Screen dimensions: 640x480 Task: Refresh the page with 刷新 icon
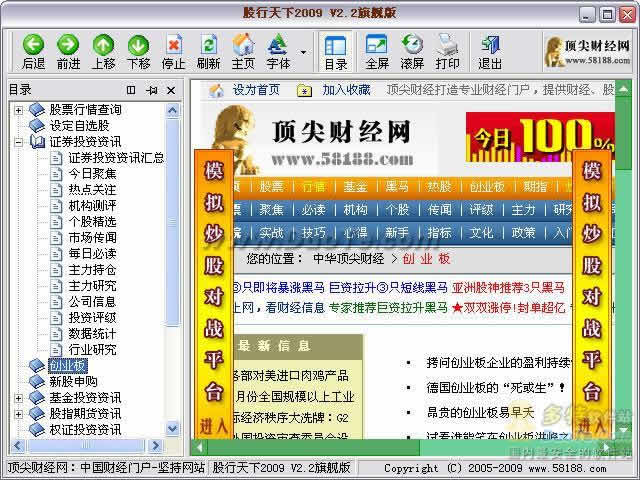pyautogui.click(x=209, y=44)
